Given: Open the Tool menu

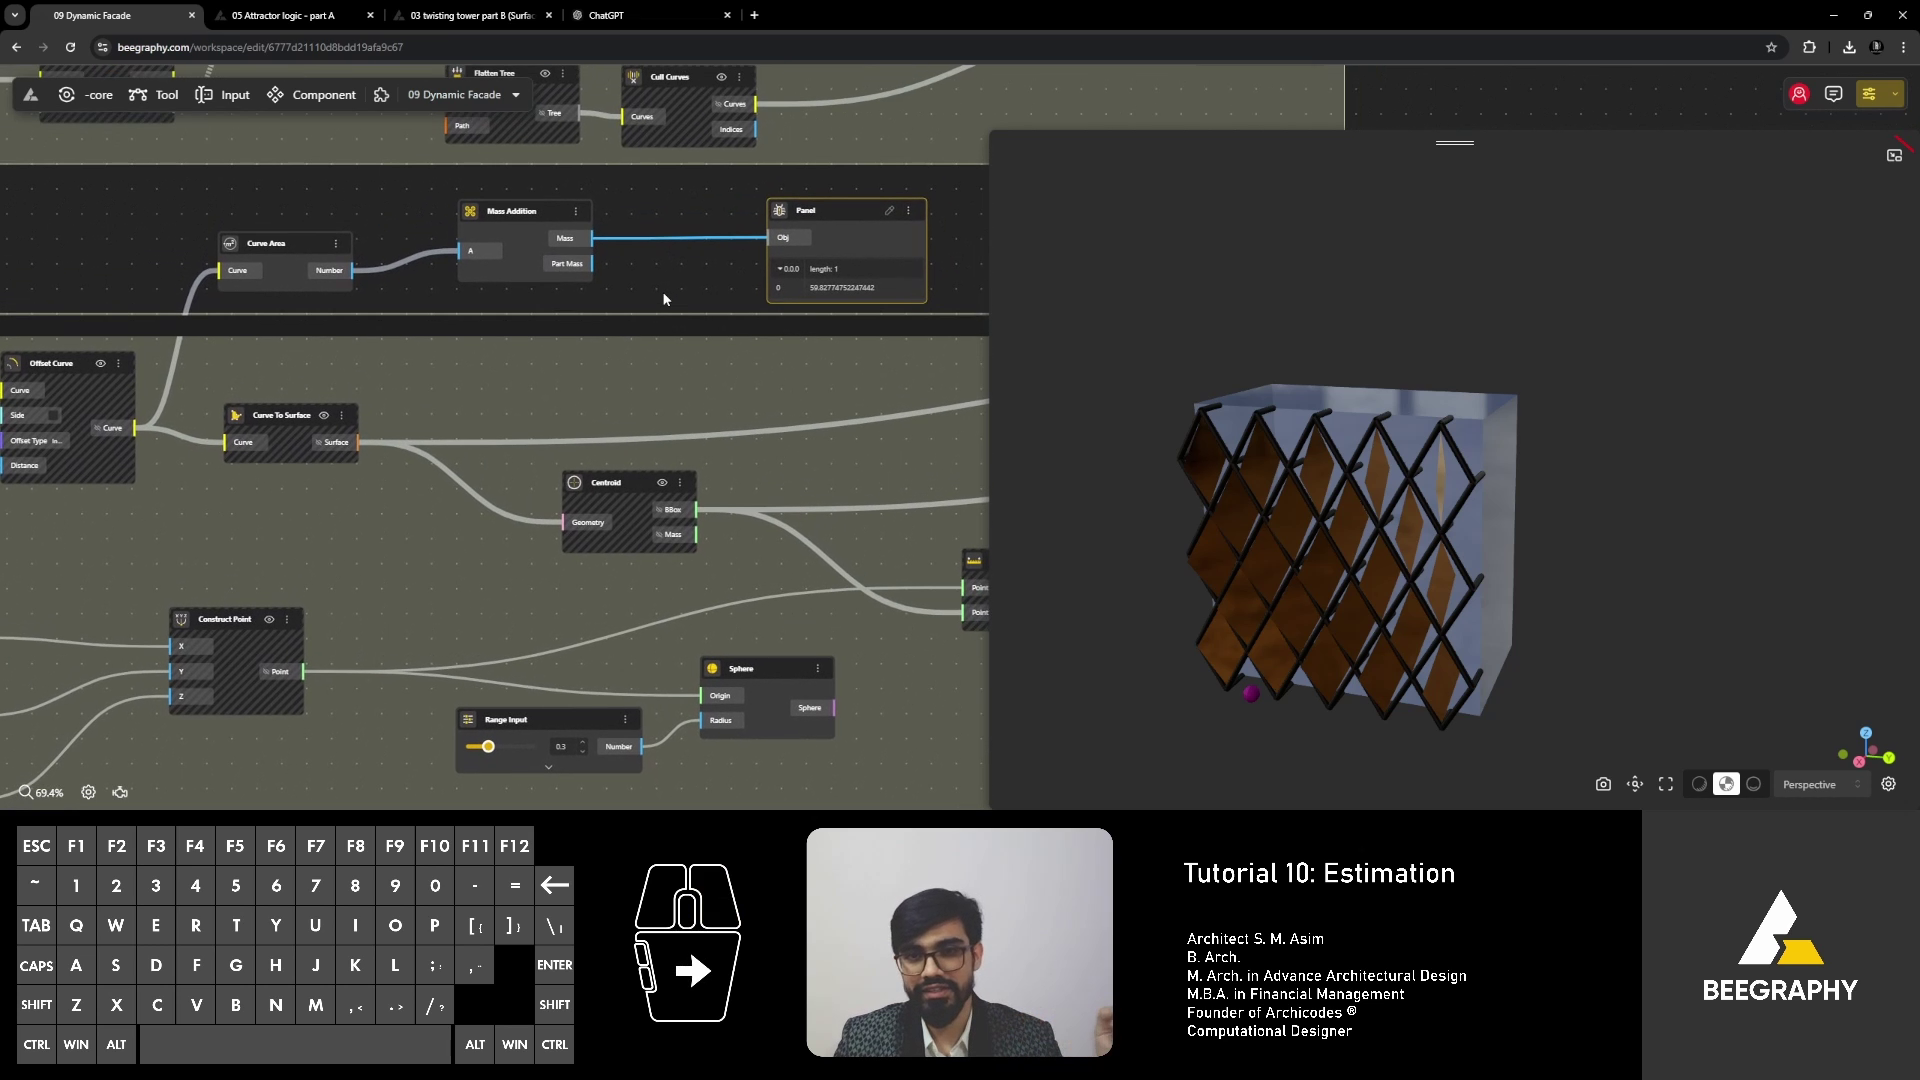Looking at the screenshot, I should (154, 95).
